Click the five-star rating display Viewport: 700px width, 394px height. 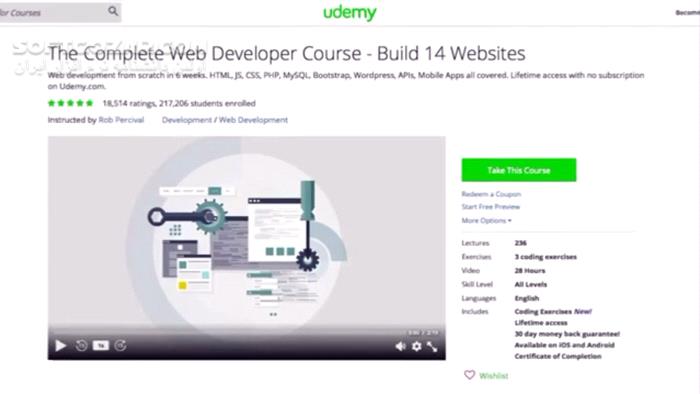click(71, 103)
